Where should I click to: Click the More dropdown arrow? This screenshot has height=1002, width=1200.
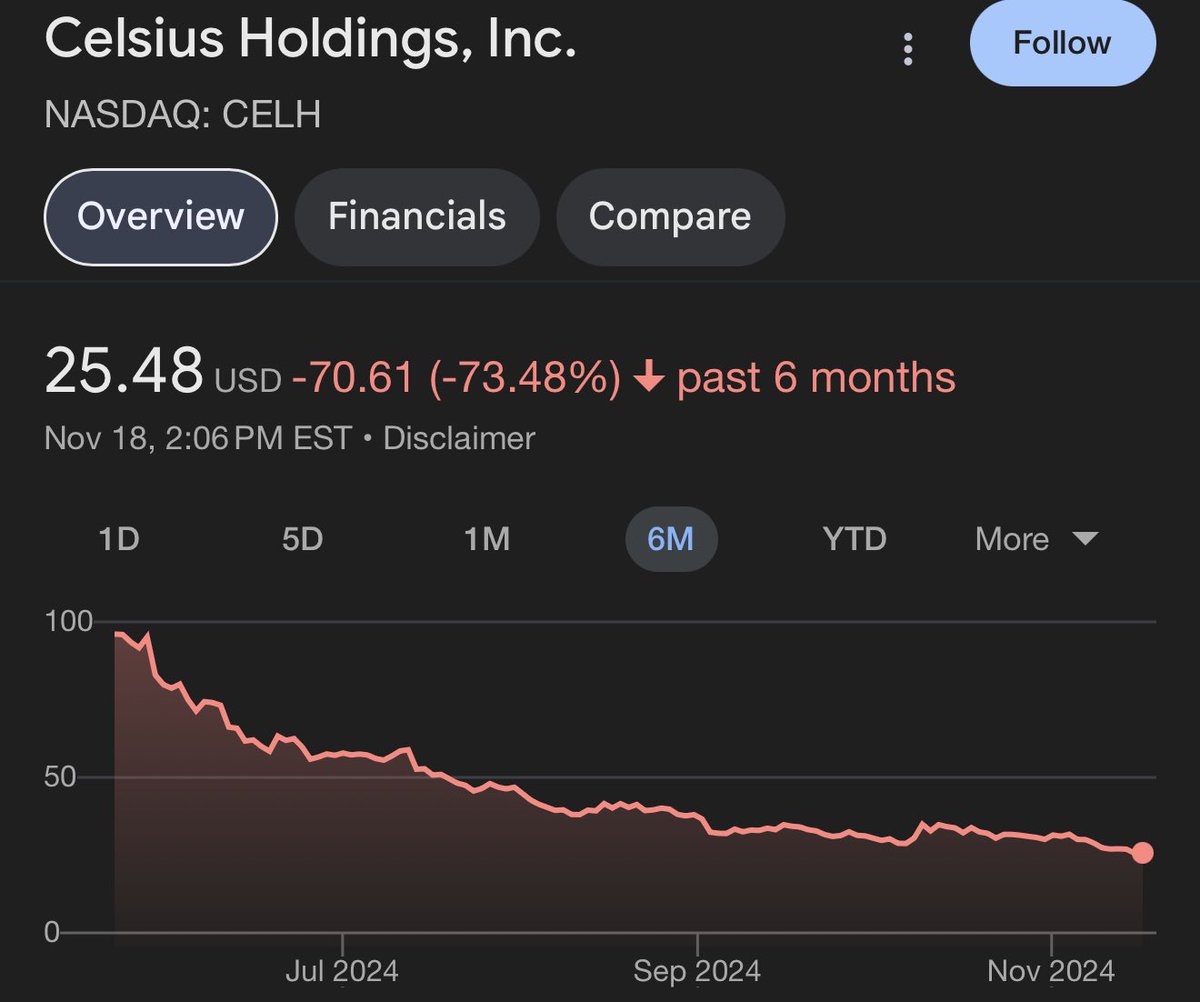click(1085, 540)
